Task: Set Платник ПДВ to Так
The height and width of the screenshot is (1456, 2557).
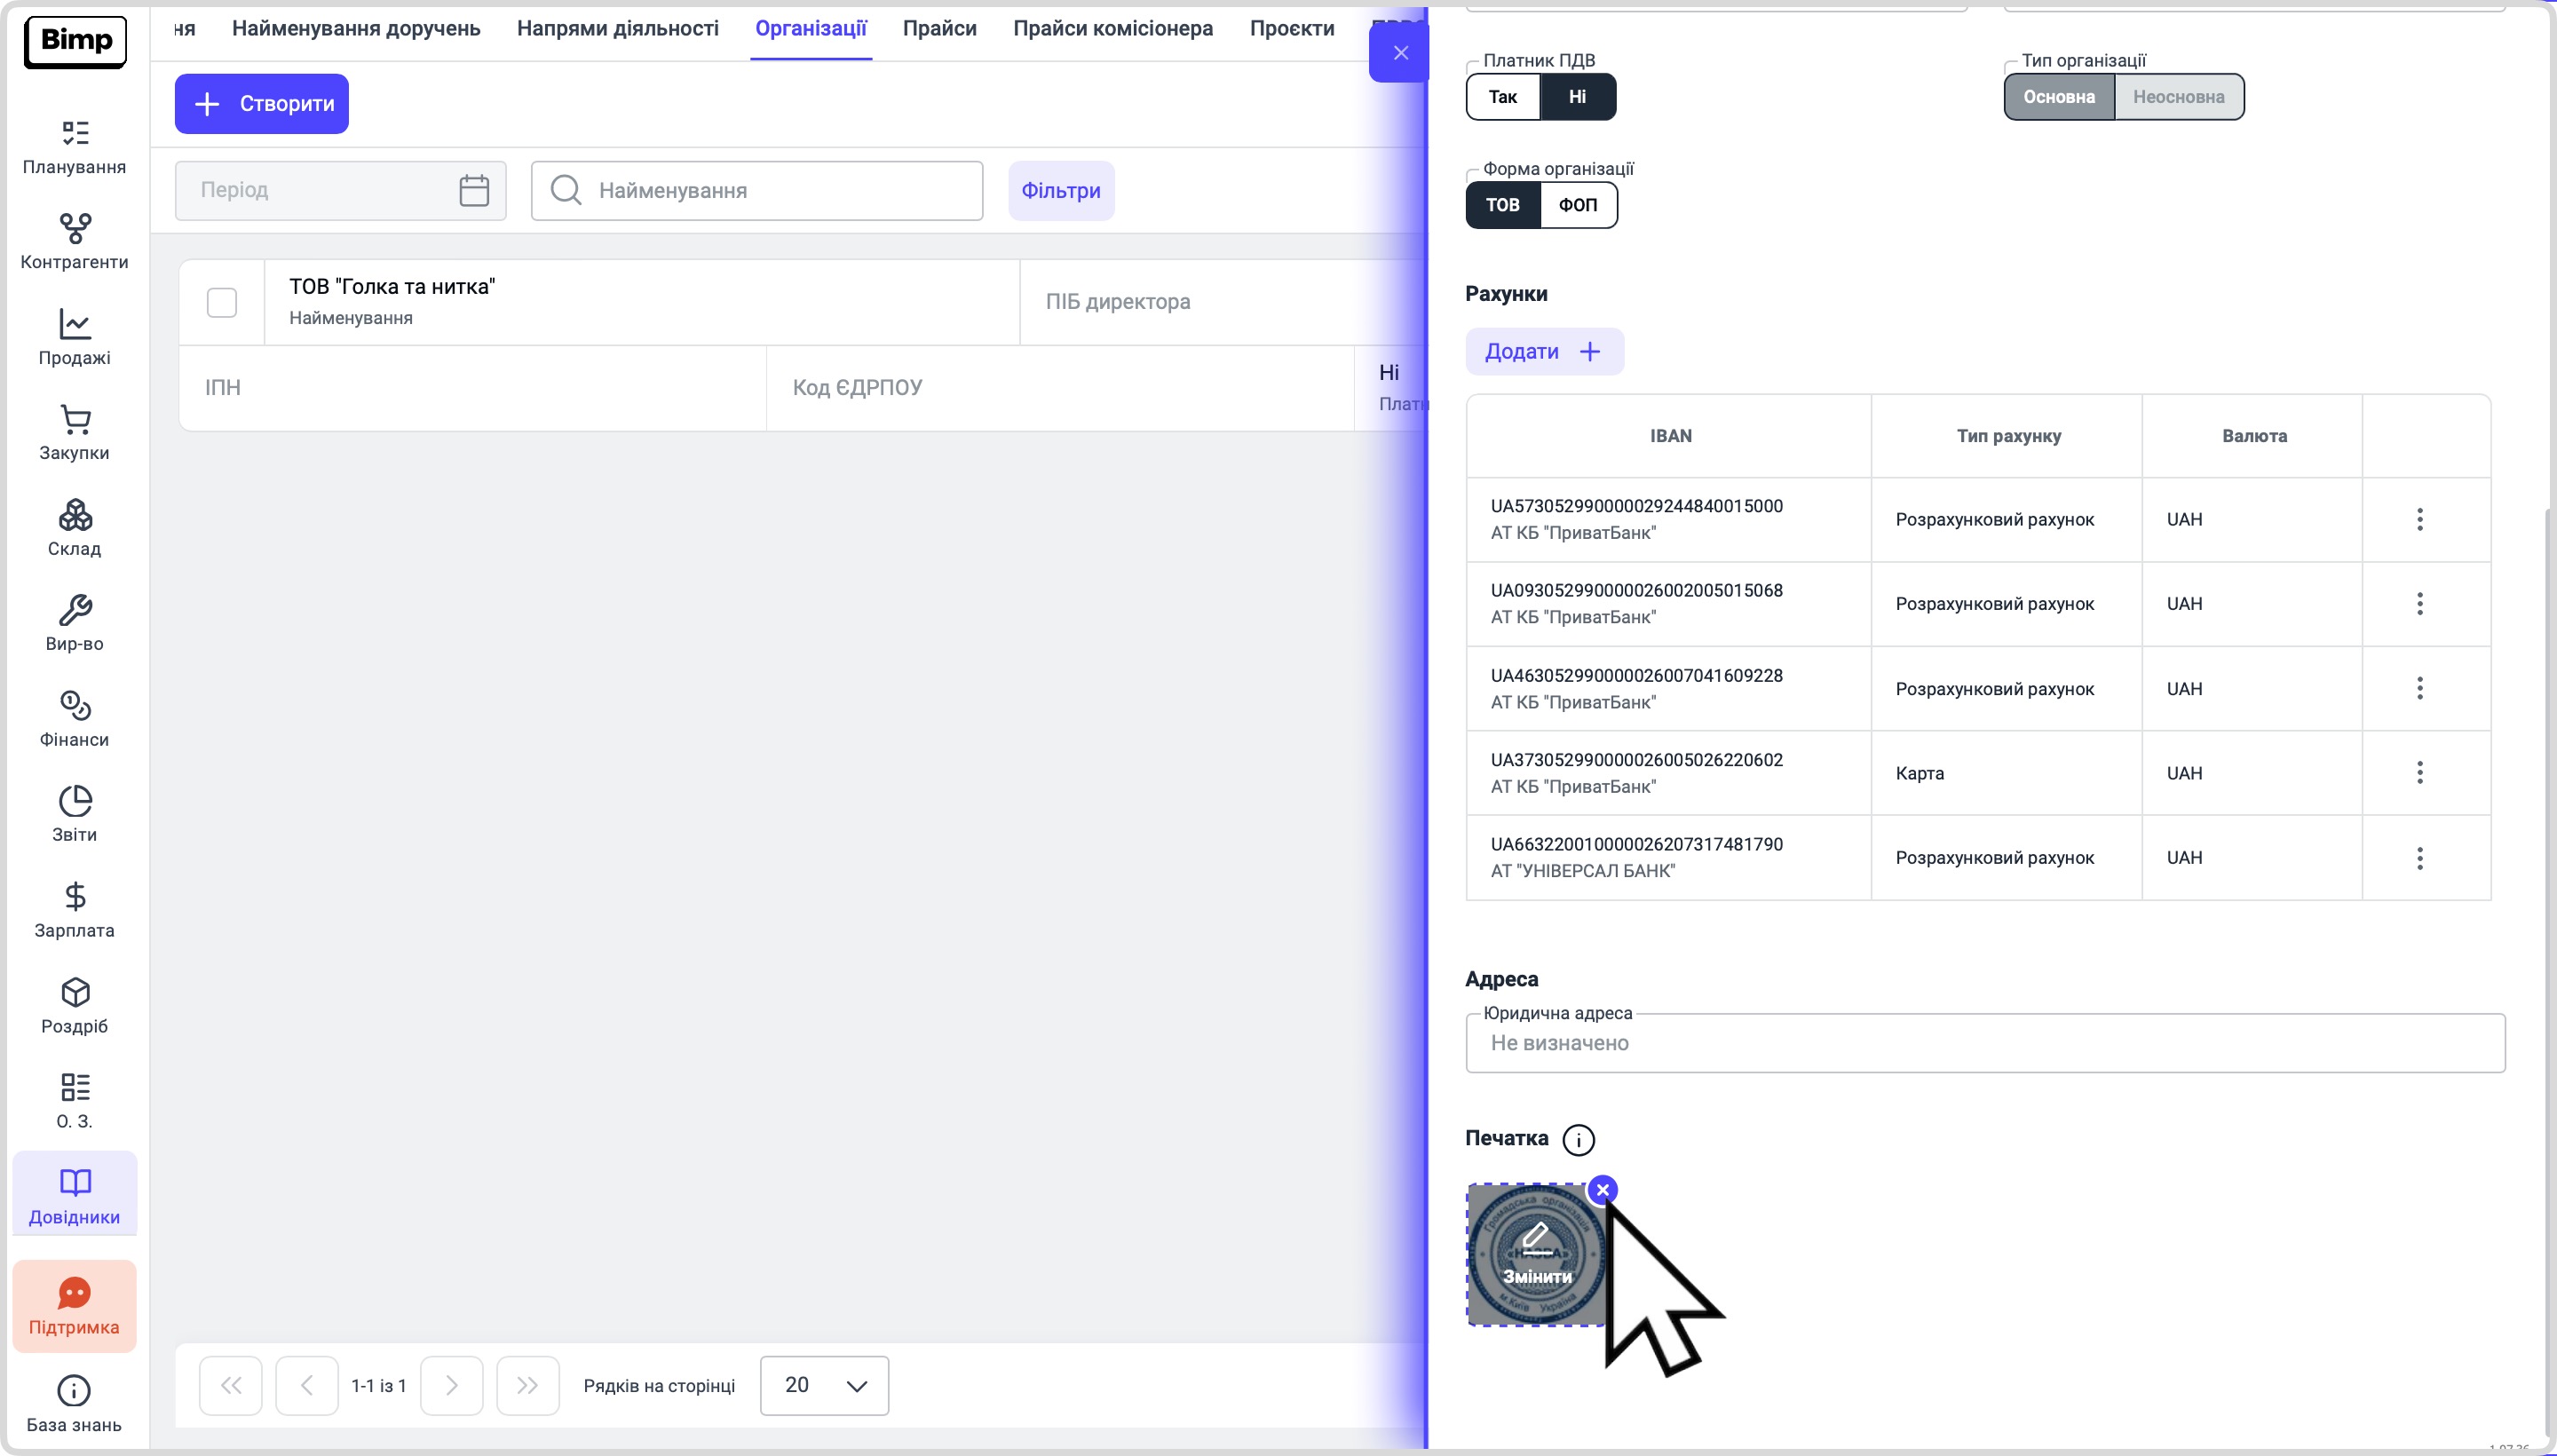Action: [1503, 97]
